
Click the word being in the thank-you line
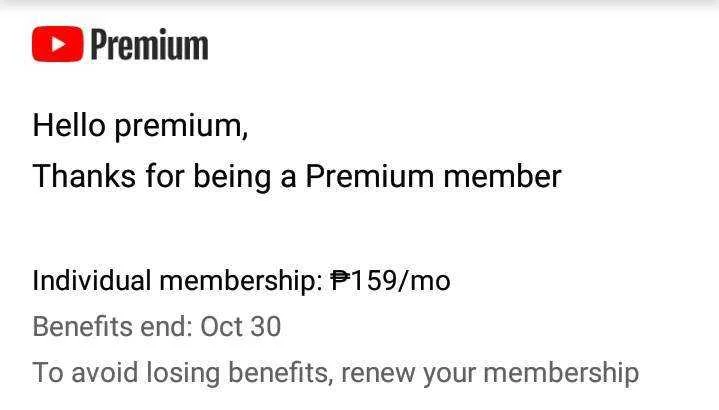[x=232, y=178]
